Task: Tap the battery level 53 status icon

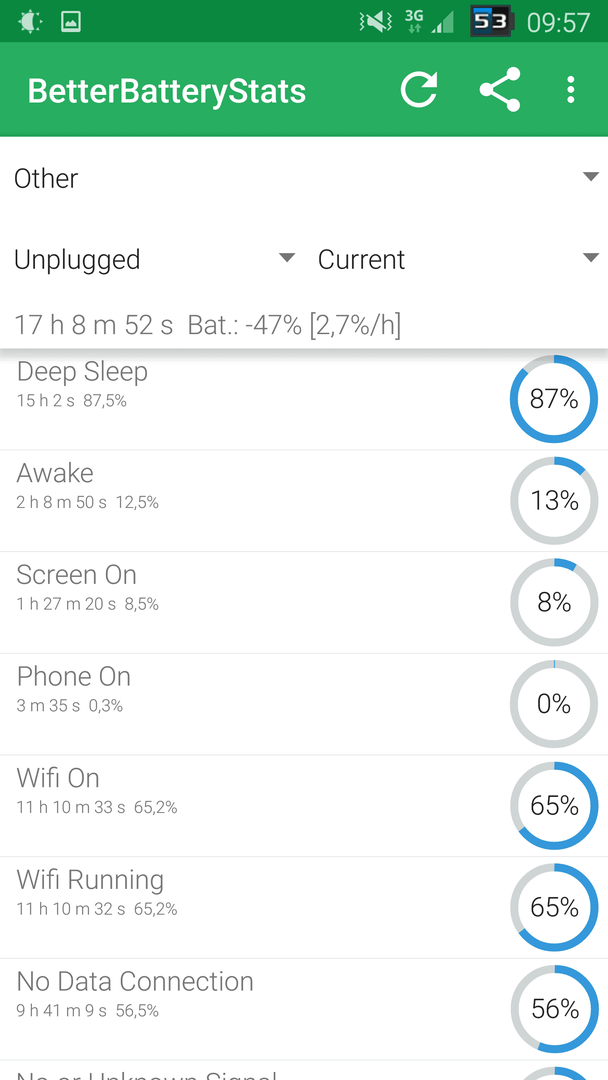Action: [490, 21]
